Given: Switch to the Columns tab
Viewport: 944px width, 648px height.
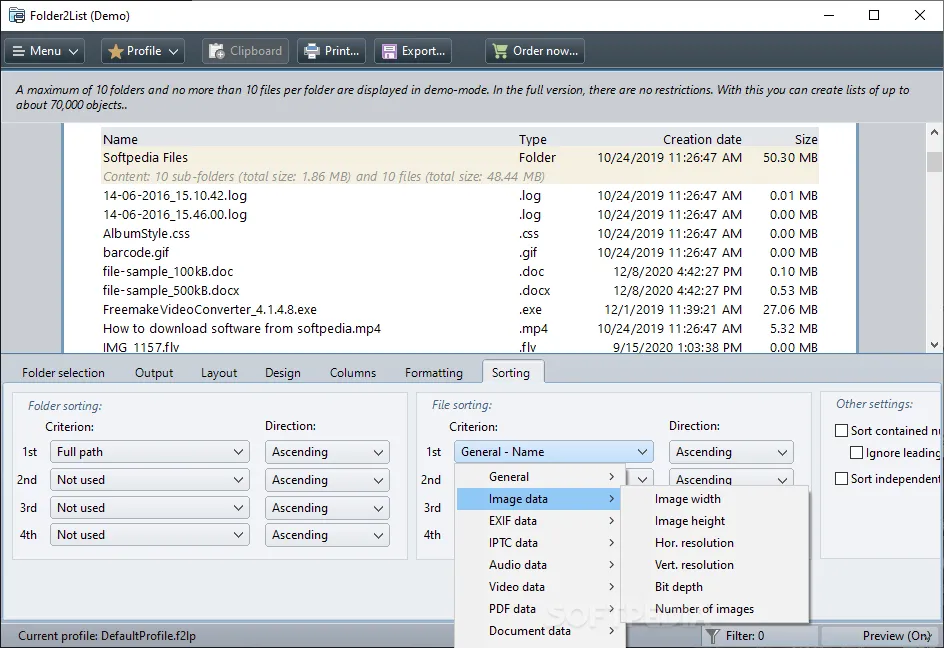Looking at the screenshot, I should [353, 373].
